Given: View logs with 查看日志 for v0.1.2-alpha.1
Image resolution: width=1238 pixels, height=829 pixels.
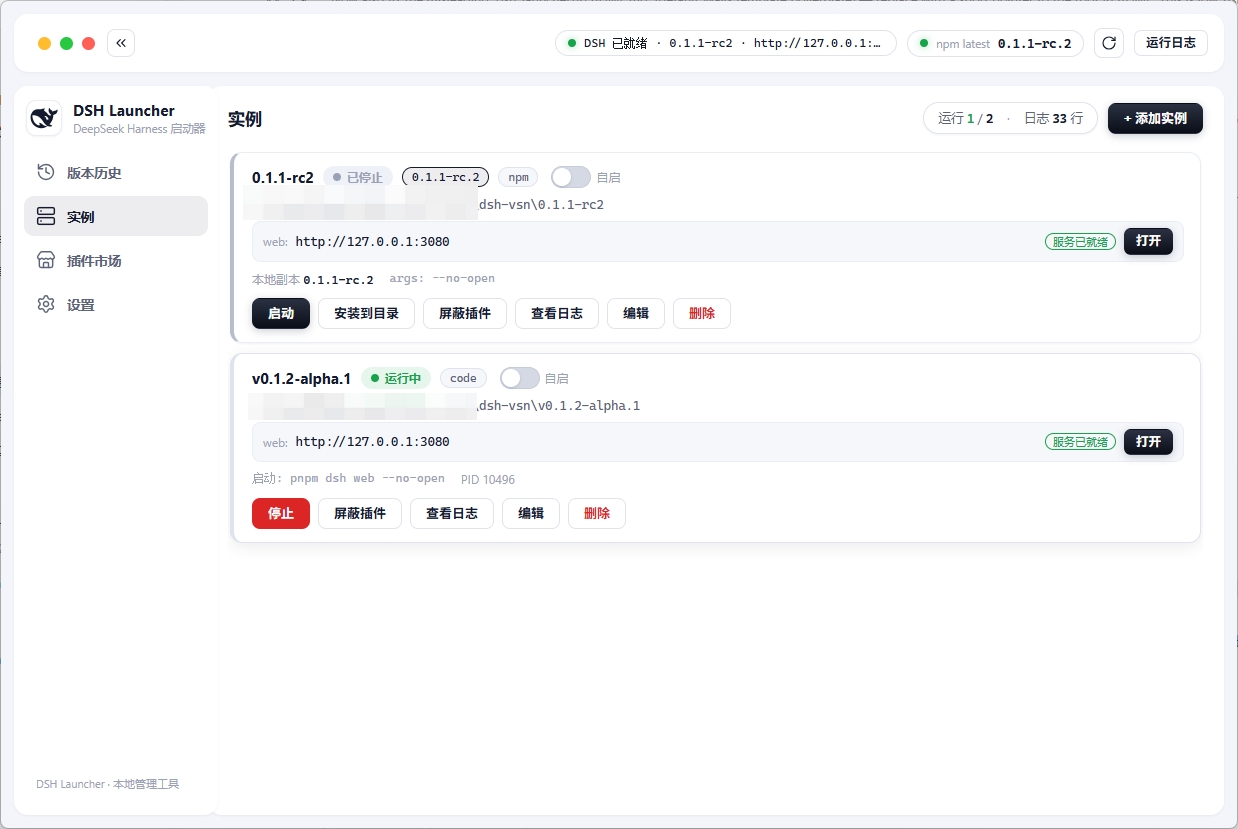Looking at the screenshot, I should pyautogui.click(x=452, y=513).
